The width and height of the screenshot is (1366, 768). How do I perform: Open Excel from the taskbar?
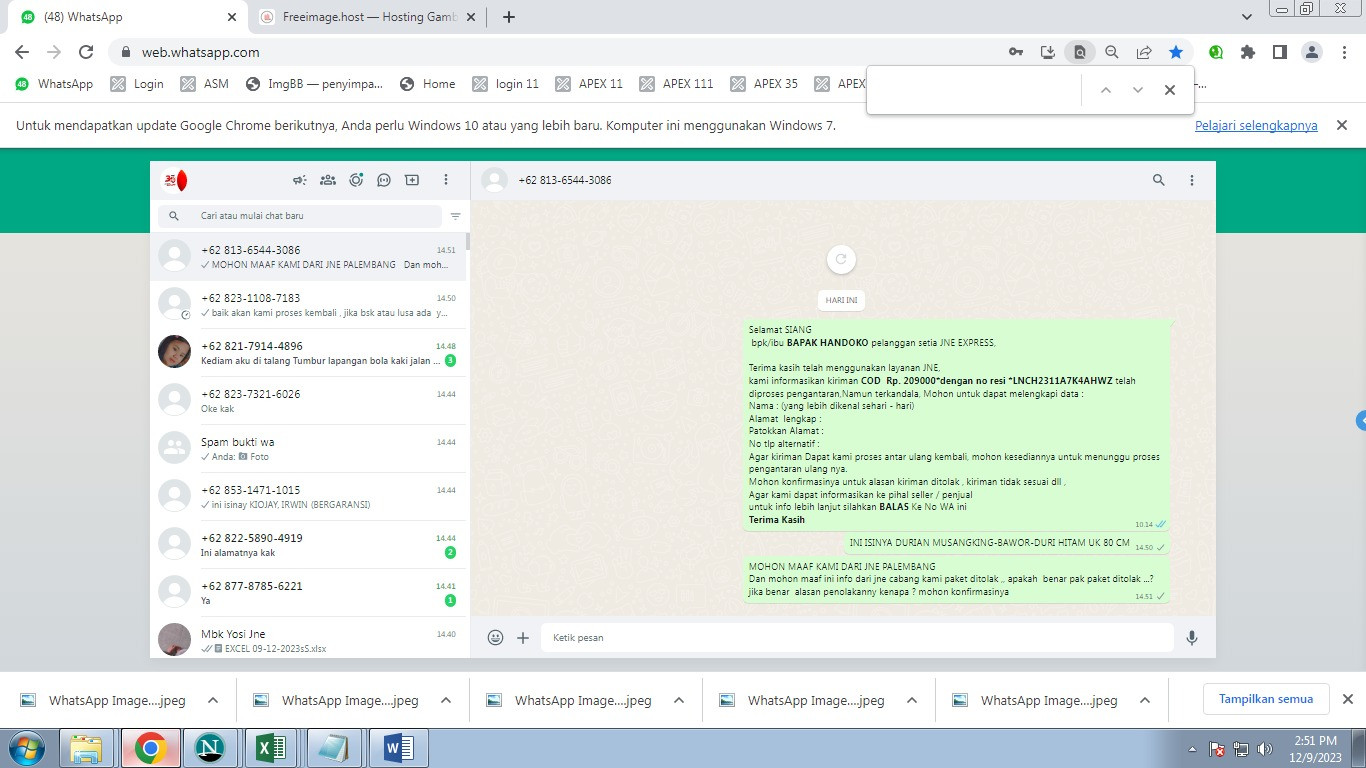point(271,748)
